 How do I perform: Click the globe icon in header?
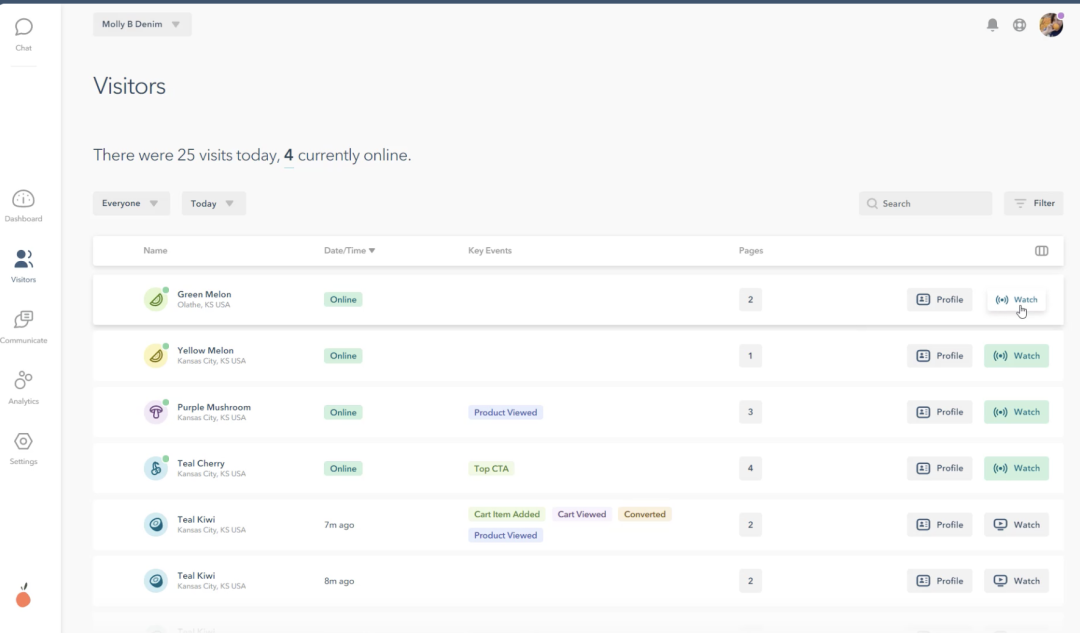1019,25
